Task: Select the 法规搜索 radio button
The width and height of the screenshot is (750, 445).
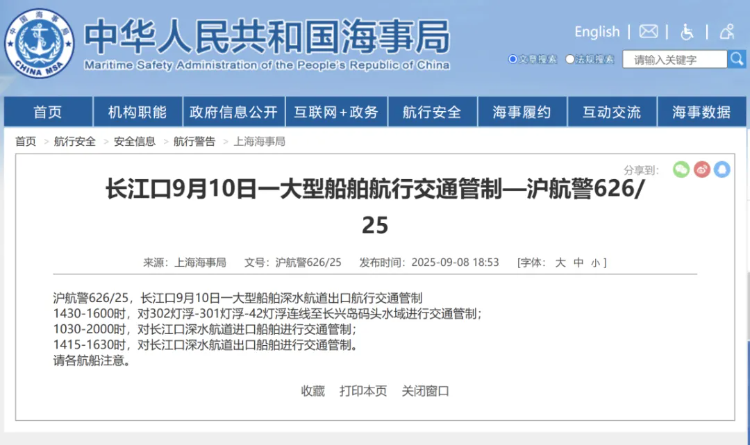Action: 570,59
